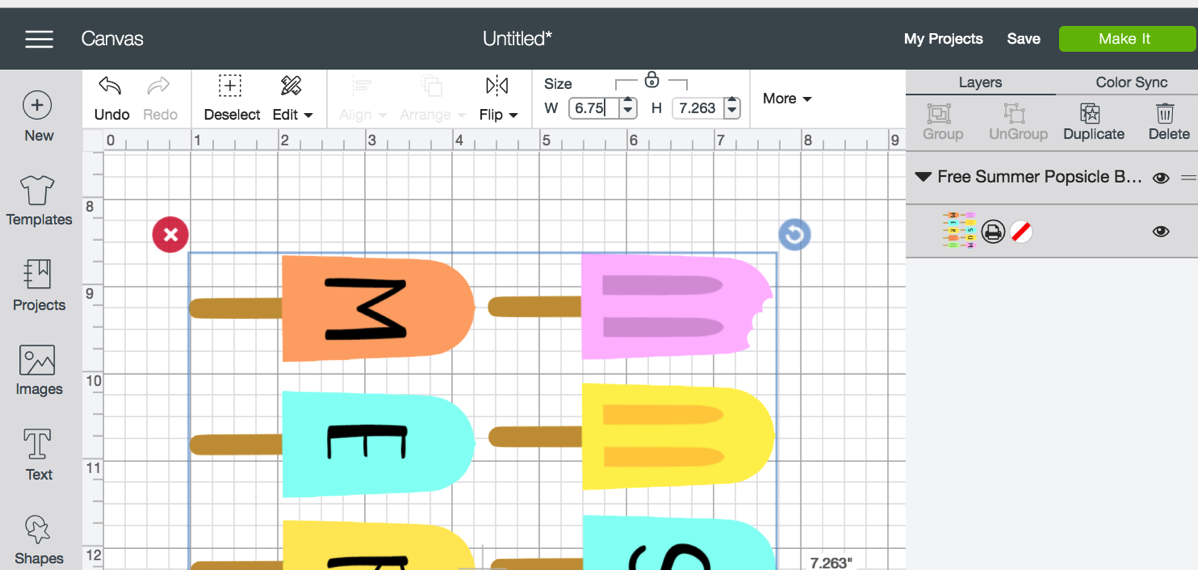1198x570 pixels.
Task: Click the blue rotate handle on the image
Action: [x=795, y=235]
